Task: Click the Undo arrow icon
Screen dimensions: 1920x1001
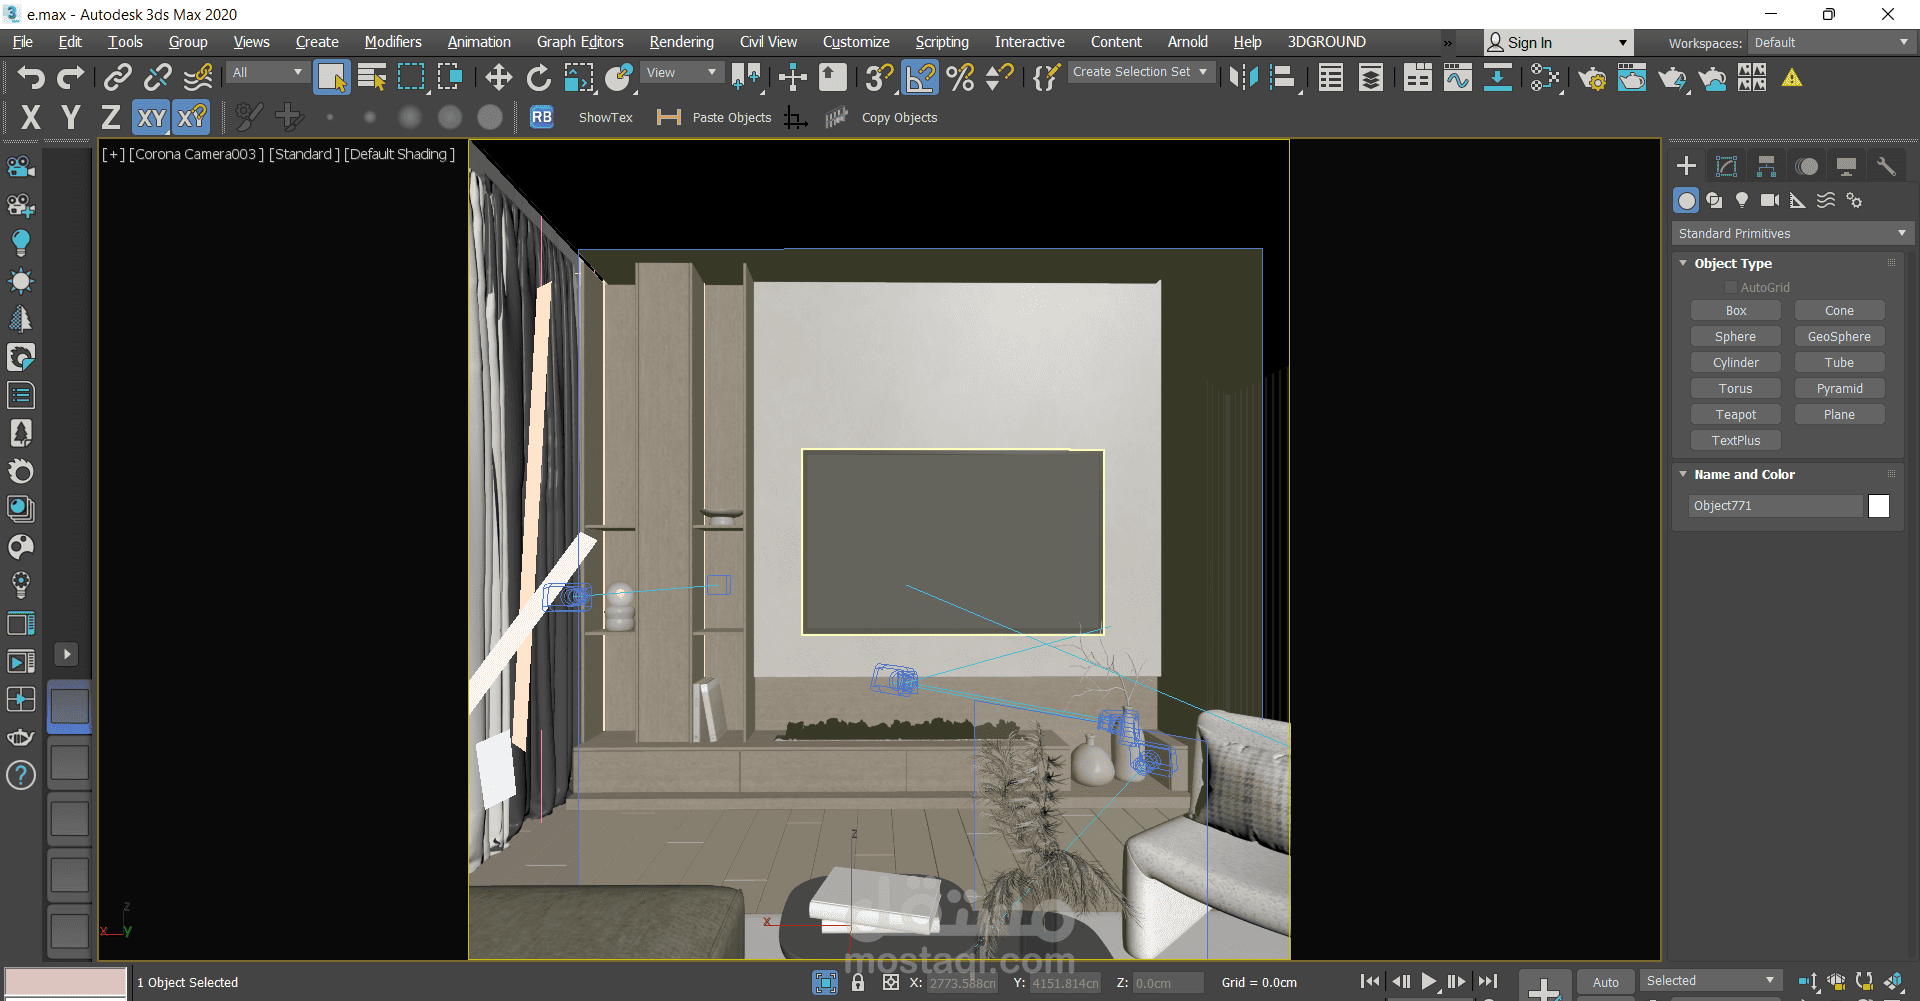Action: 31,77
